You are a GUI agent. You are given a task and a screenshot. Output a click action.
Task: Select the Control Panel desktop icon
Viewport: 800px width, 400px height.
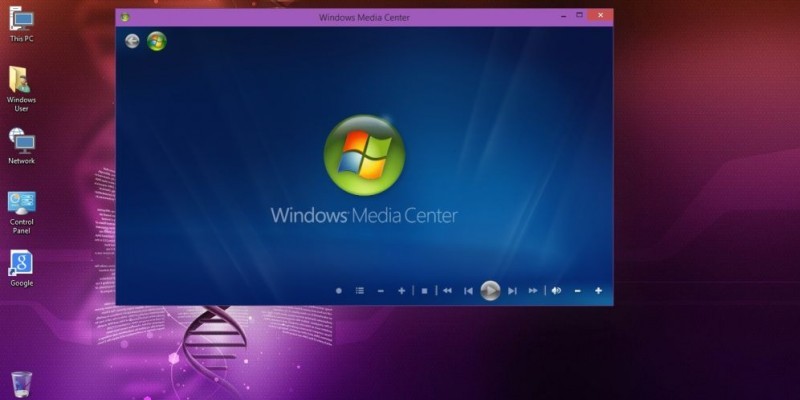(21, 213)
